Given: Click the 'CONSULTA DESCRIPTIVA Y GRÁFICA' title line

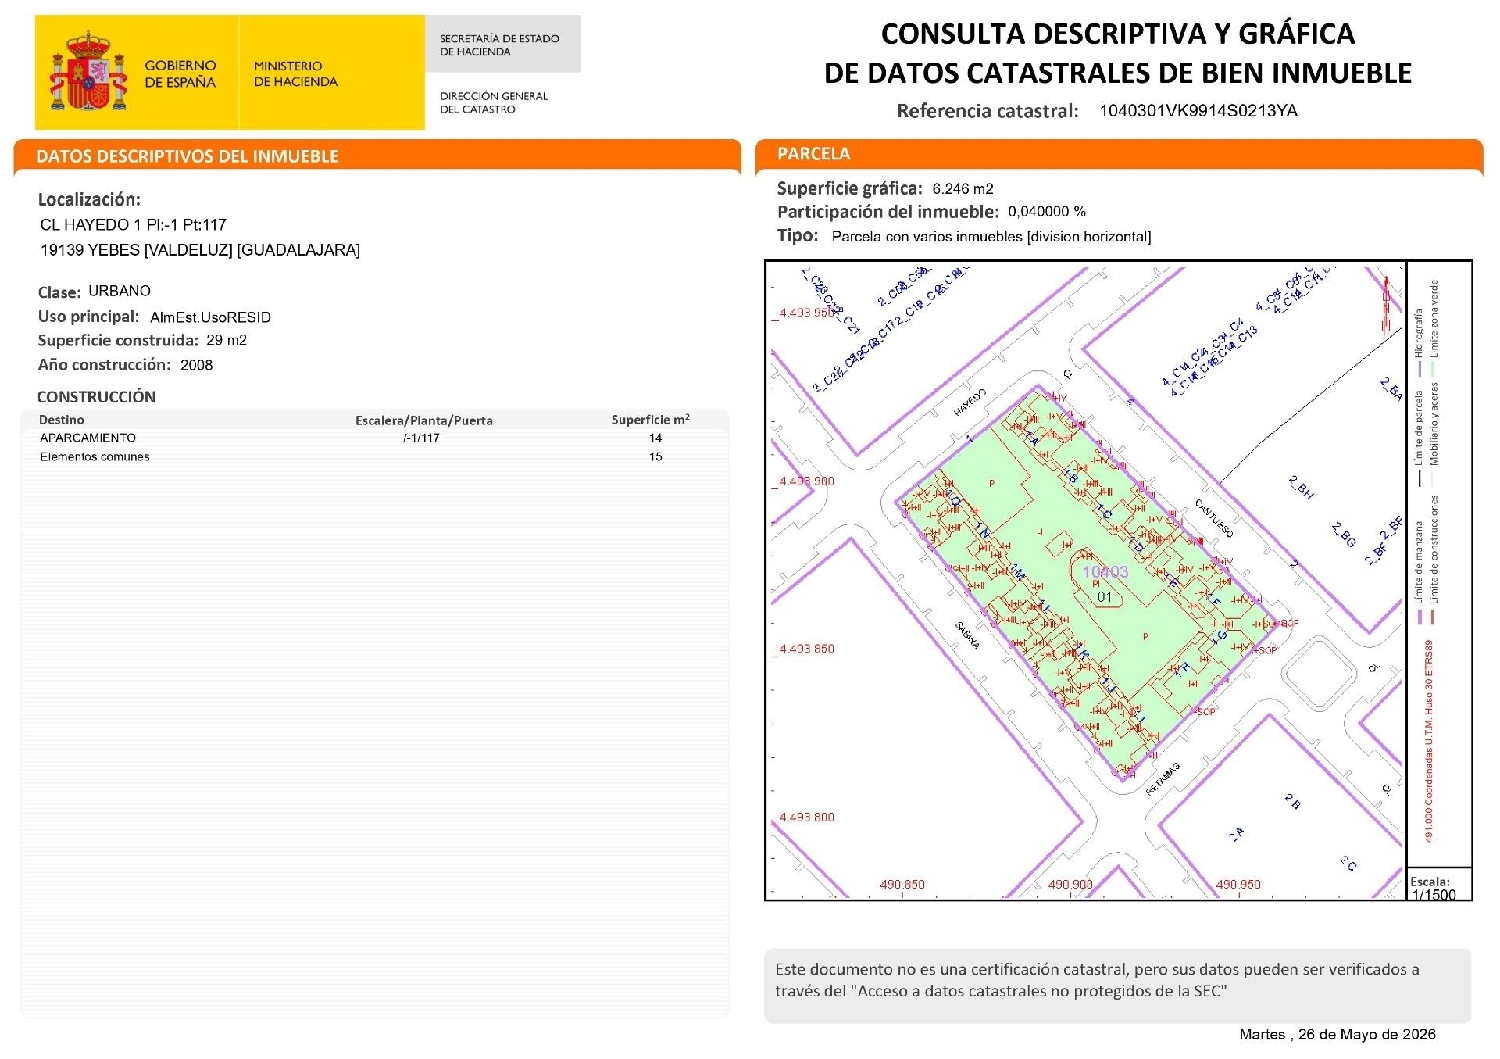Looking at the screenshot, I should (1117, 34).
